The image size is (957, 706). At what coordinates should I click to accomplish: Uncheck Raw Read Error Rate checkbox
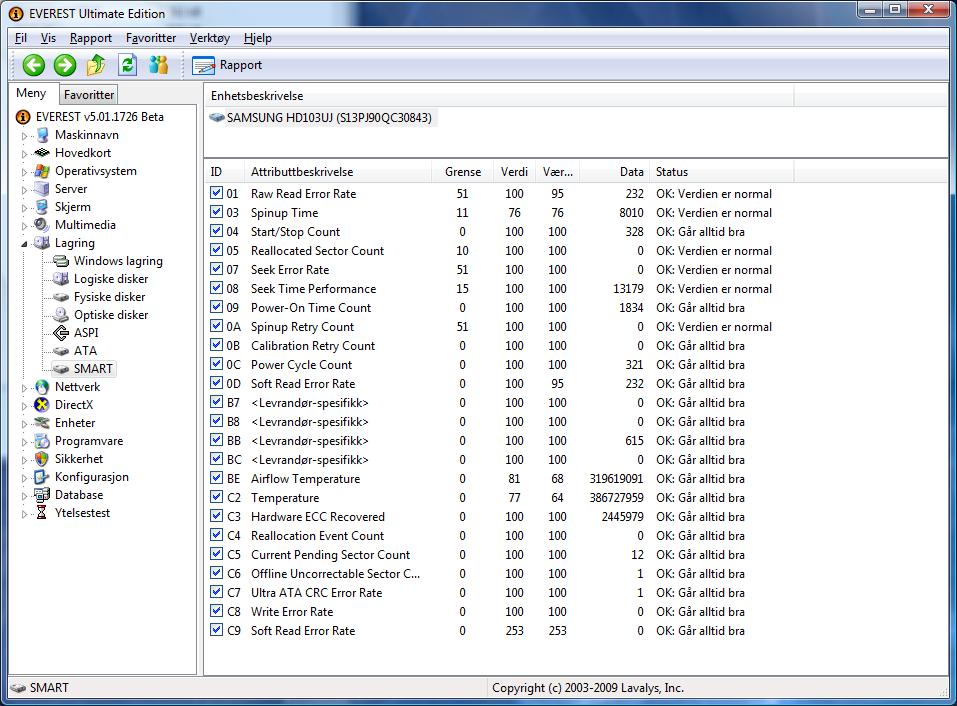coord(216,193)
